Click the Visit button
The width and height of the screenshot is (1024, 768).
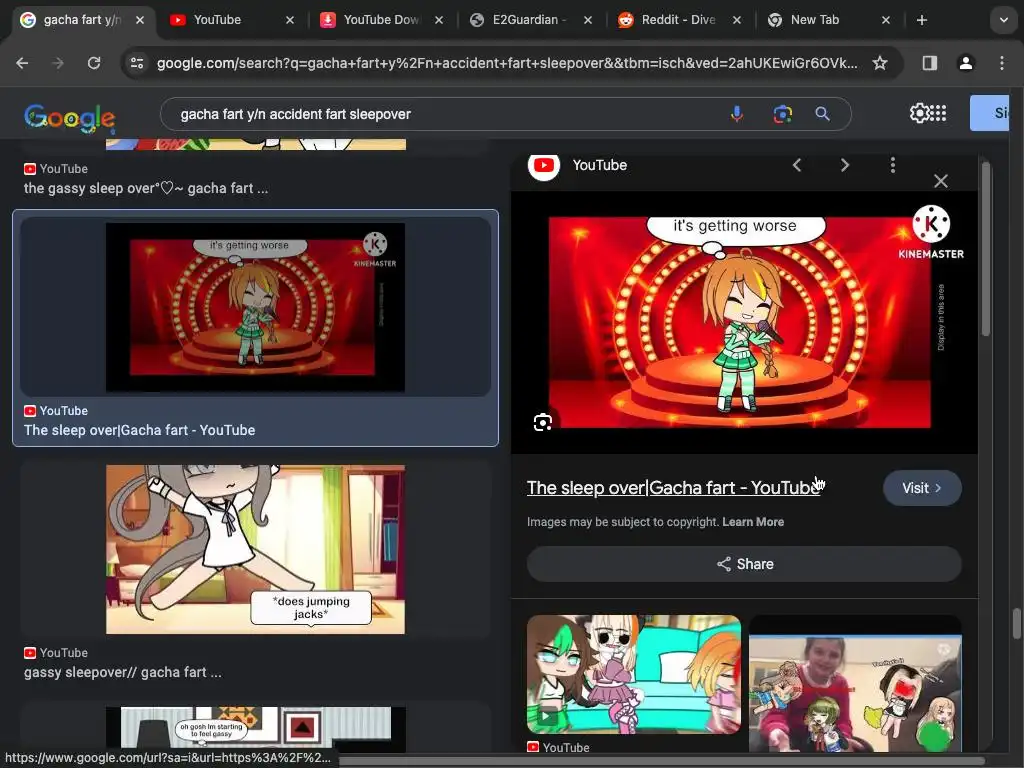921,488
